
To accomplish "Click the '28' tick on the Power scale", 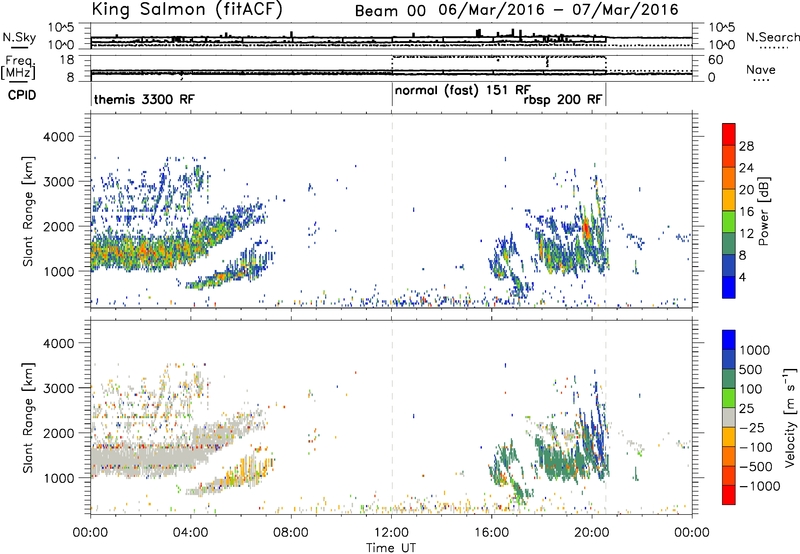I will [x=746, y=146].
